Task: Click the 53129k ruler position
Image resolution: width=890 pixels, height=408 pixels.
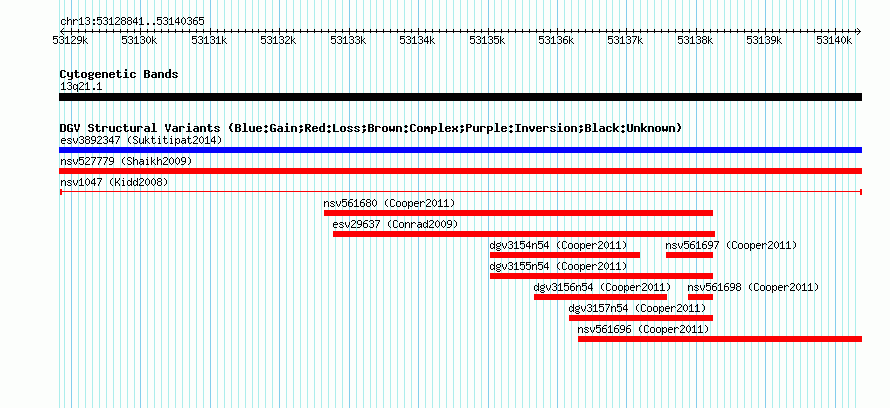Action: pos(71,40)
